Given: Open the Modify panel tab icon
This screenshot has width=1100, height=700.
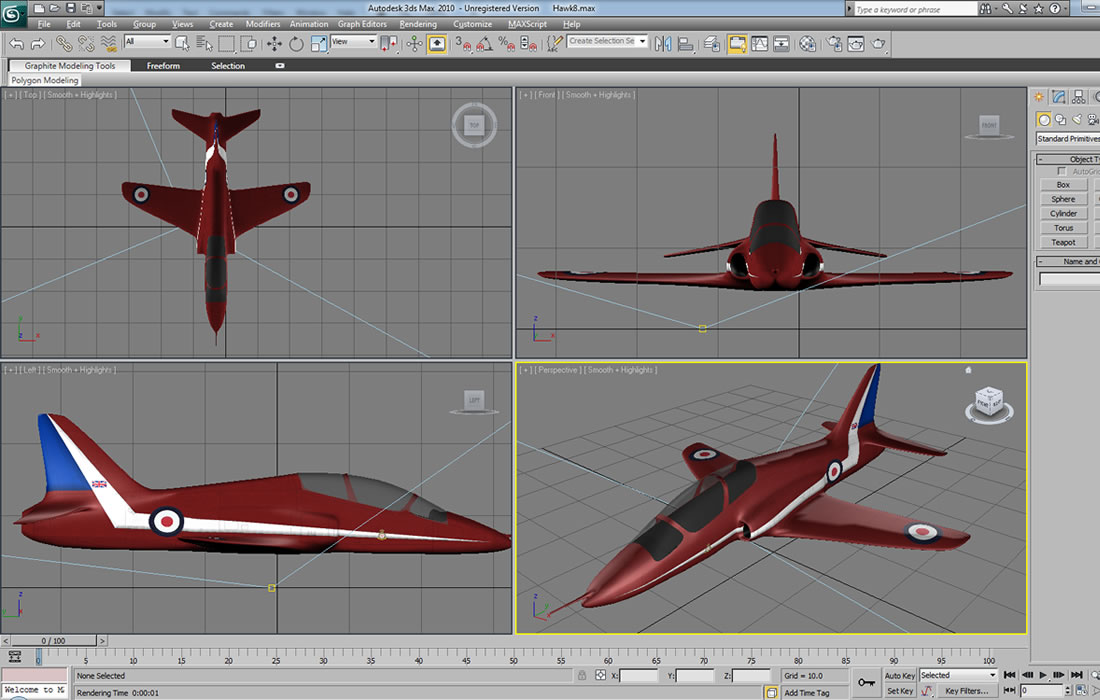Looking at the screenshot, I should pos(1059,97).
